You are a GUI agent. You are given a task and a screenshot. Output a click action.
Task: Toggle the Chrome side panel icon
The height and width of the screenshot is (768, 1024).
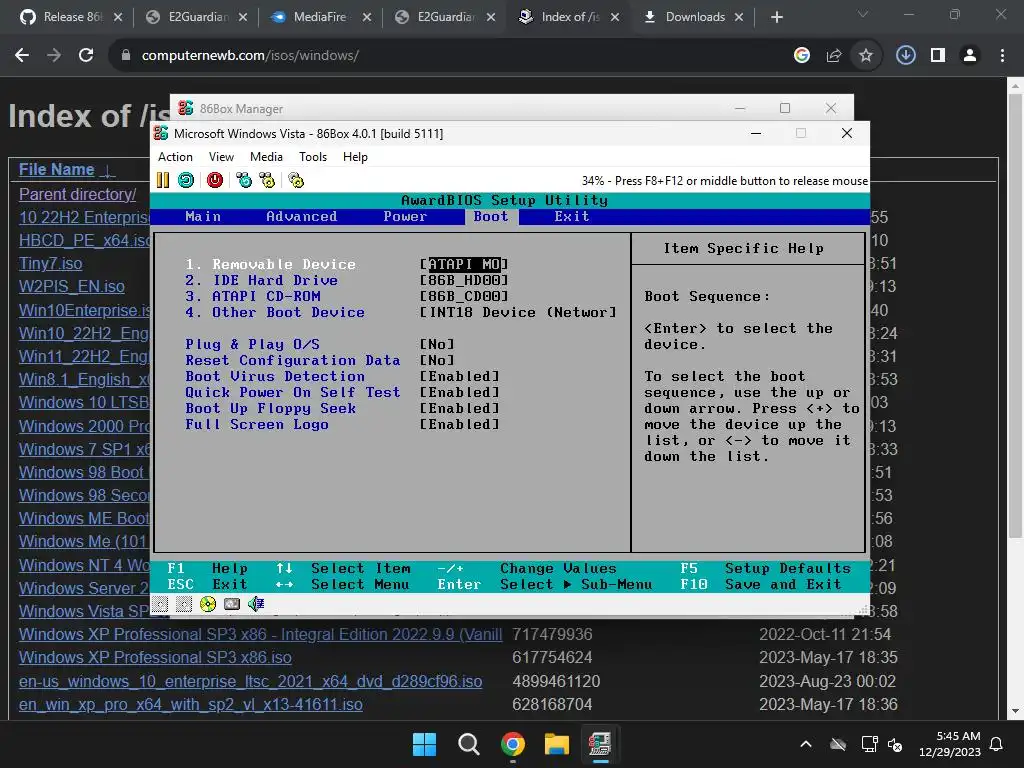coord(938,56)
